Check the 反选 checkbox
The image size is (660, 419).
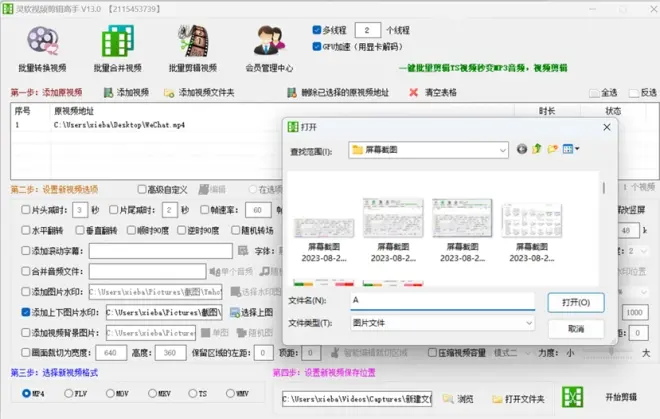[x=634, y=93]
